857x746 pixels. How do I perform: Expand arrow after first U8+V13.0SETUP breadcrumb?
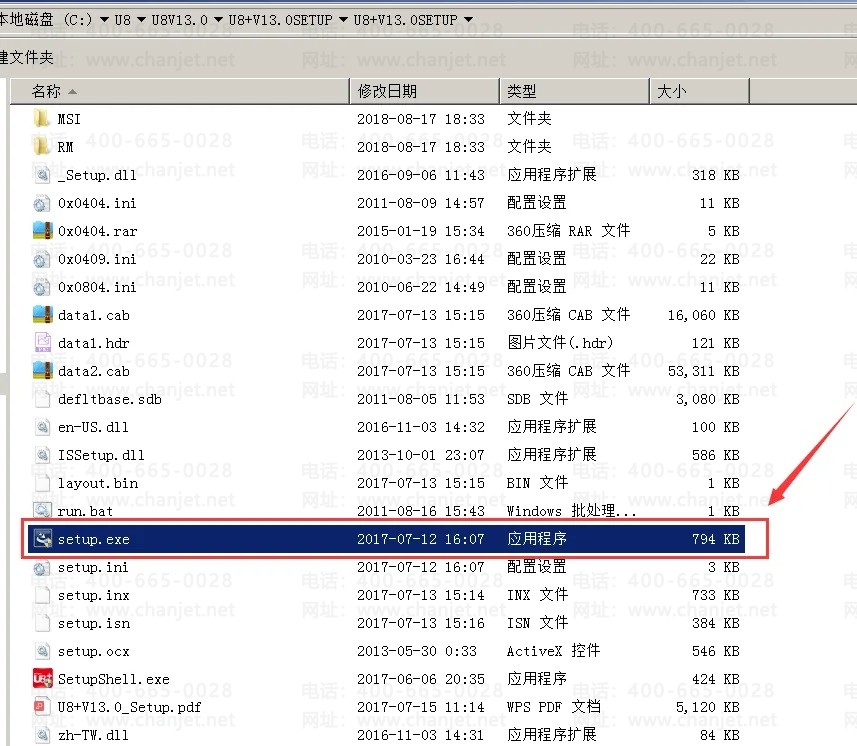click(343, 20)
